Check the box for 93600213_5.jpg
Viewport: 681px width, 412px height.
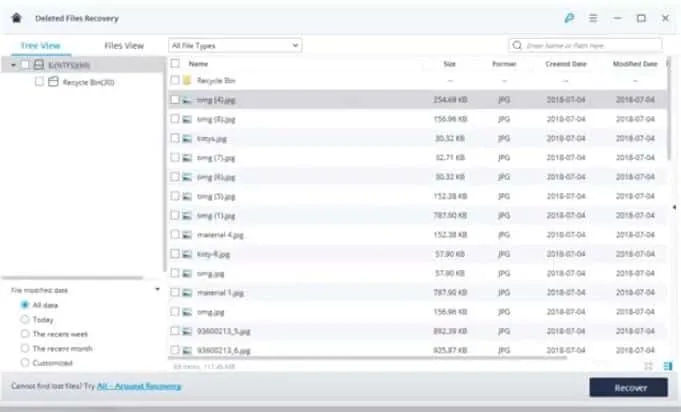click(175, 331)
